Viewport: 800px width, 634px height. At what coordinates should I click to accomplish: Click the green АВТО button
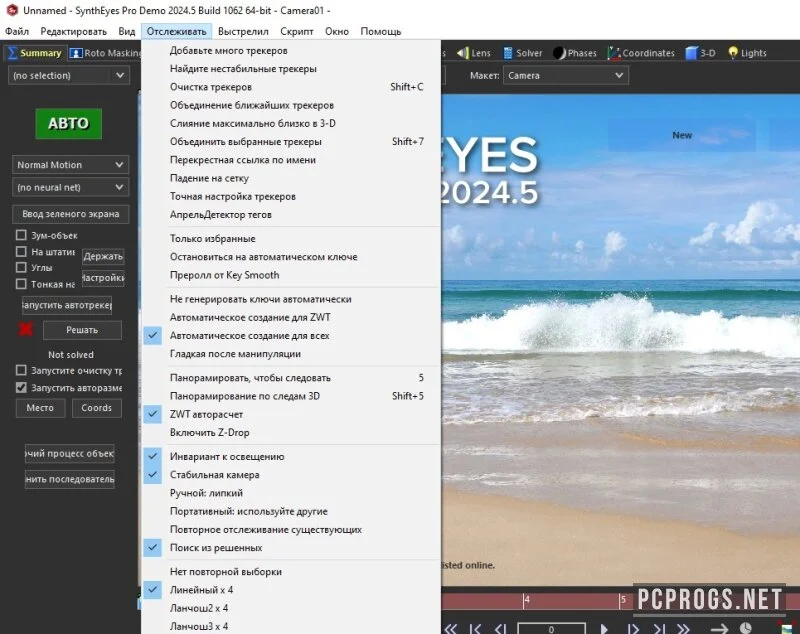(68, 123)
